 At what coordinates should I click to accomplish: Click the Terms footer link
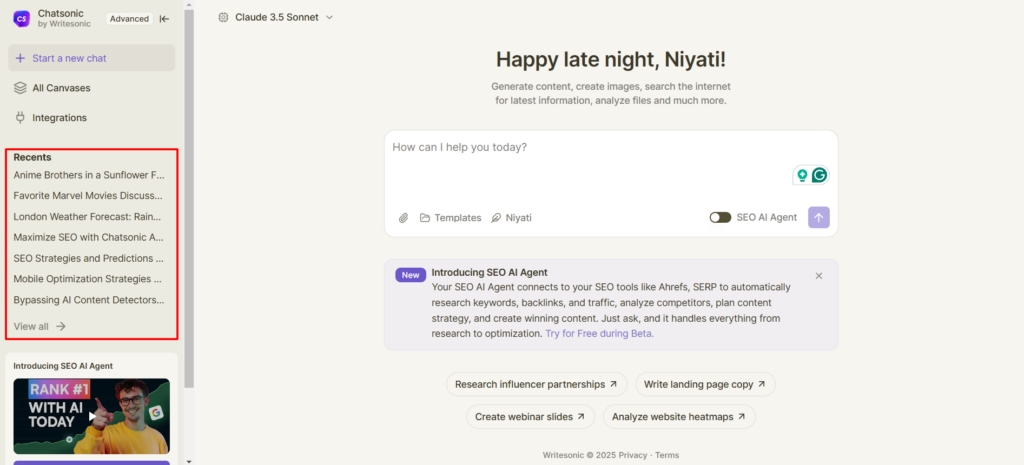[667, 455]
